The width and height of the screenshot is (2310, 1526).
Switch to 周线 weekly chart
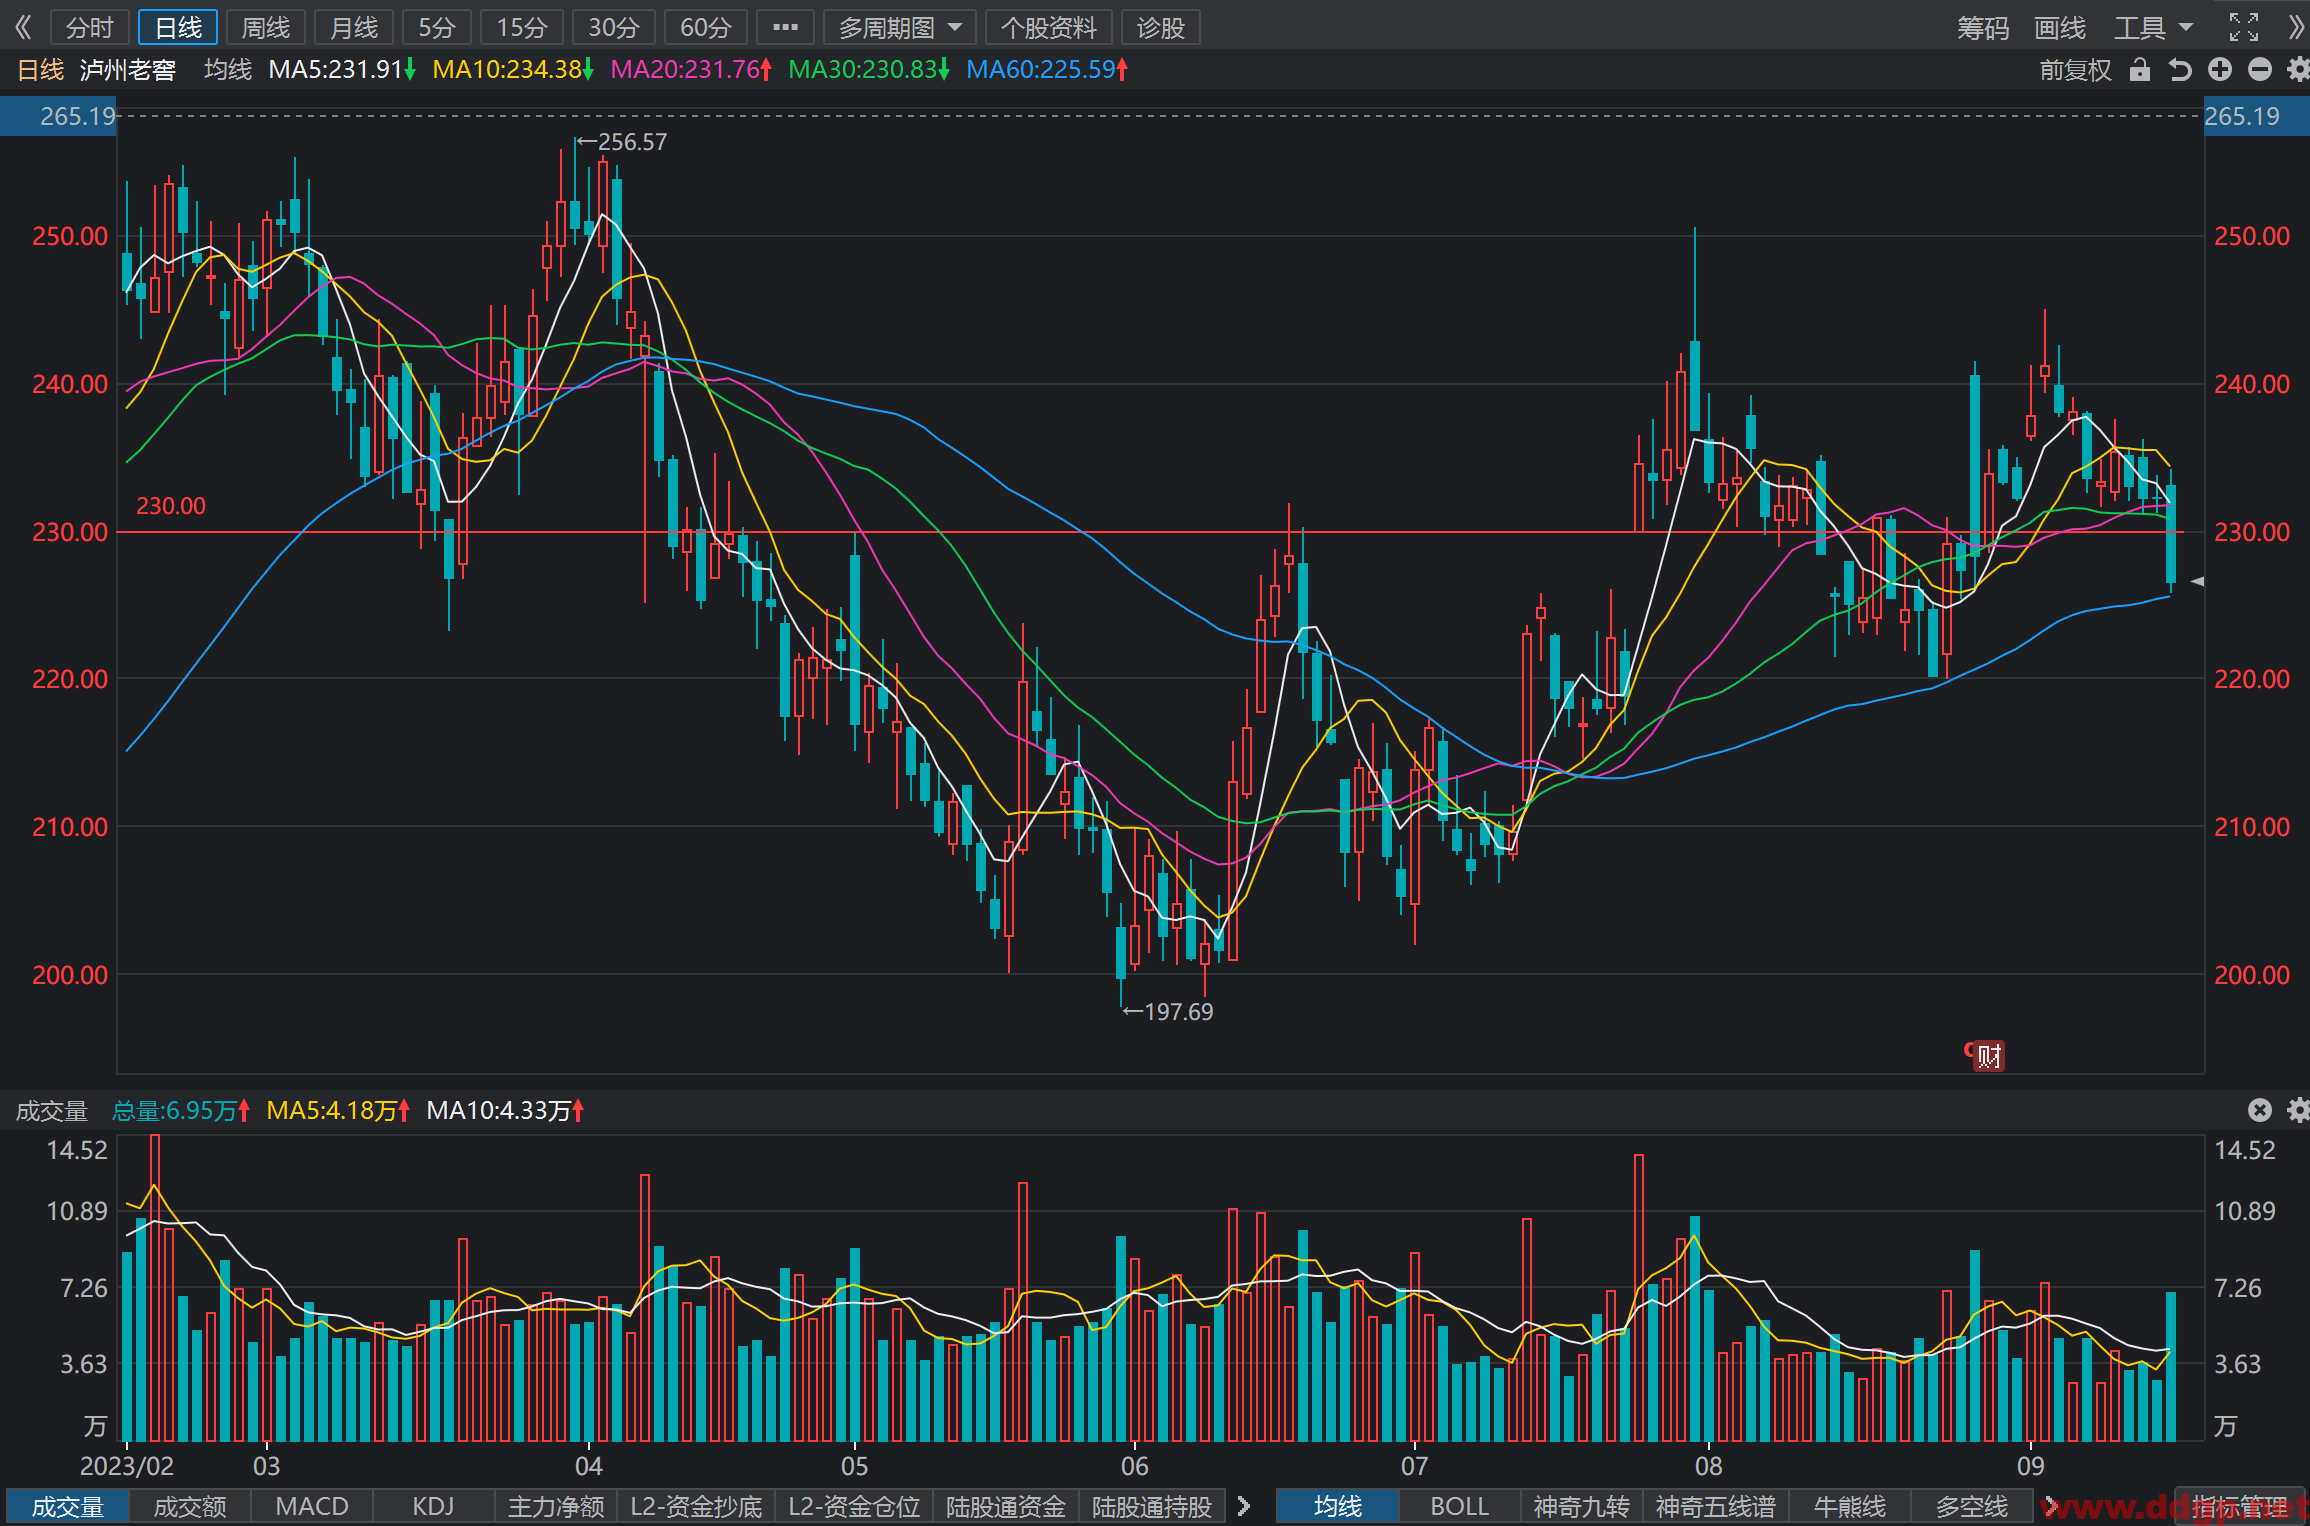266,28
